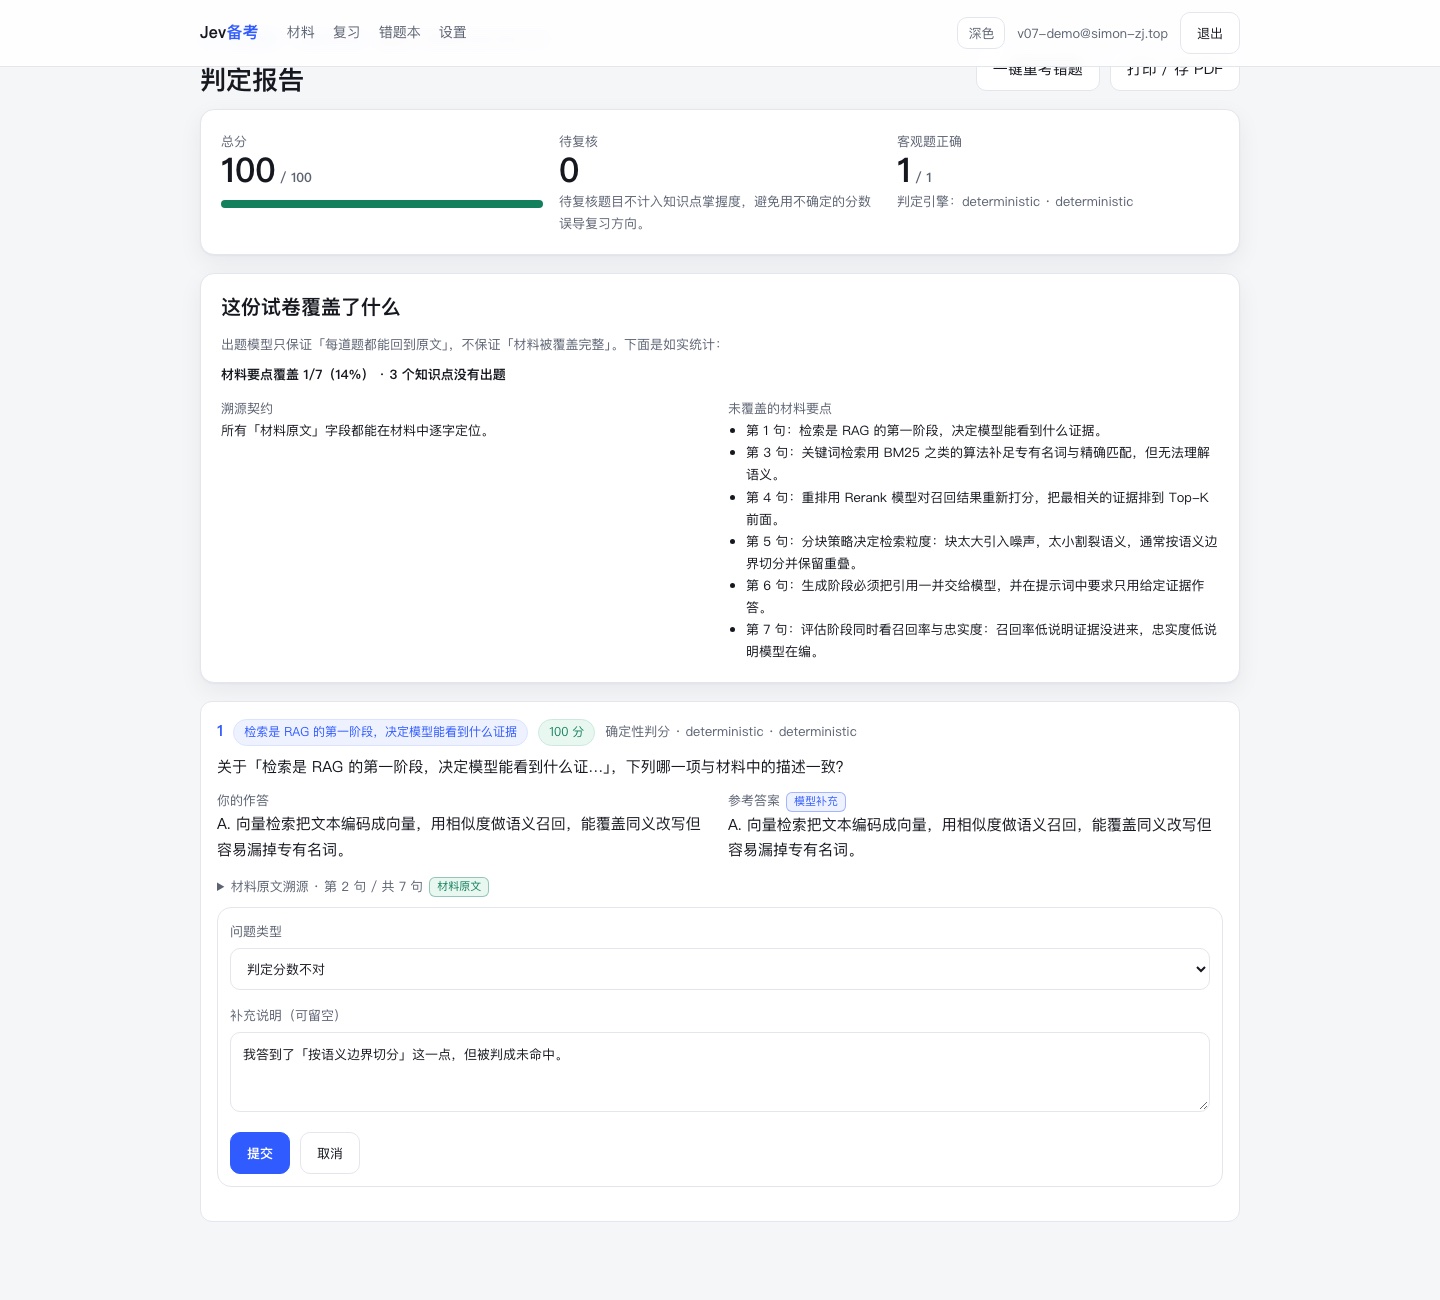The width and height of the screenshot is (1440, 1300).
Task: Open the Jev备考 home logo
Action: tap(228, 33)
